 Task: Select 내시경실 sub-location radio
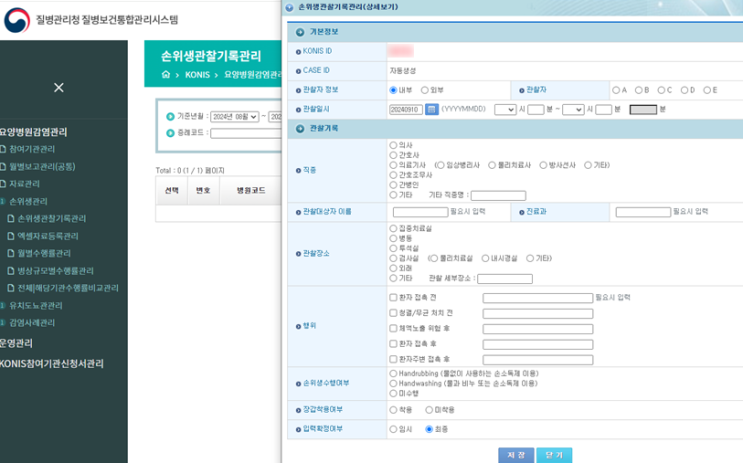(485, 258)
